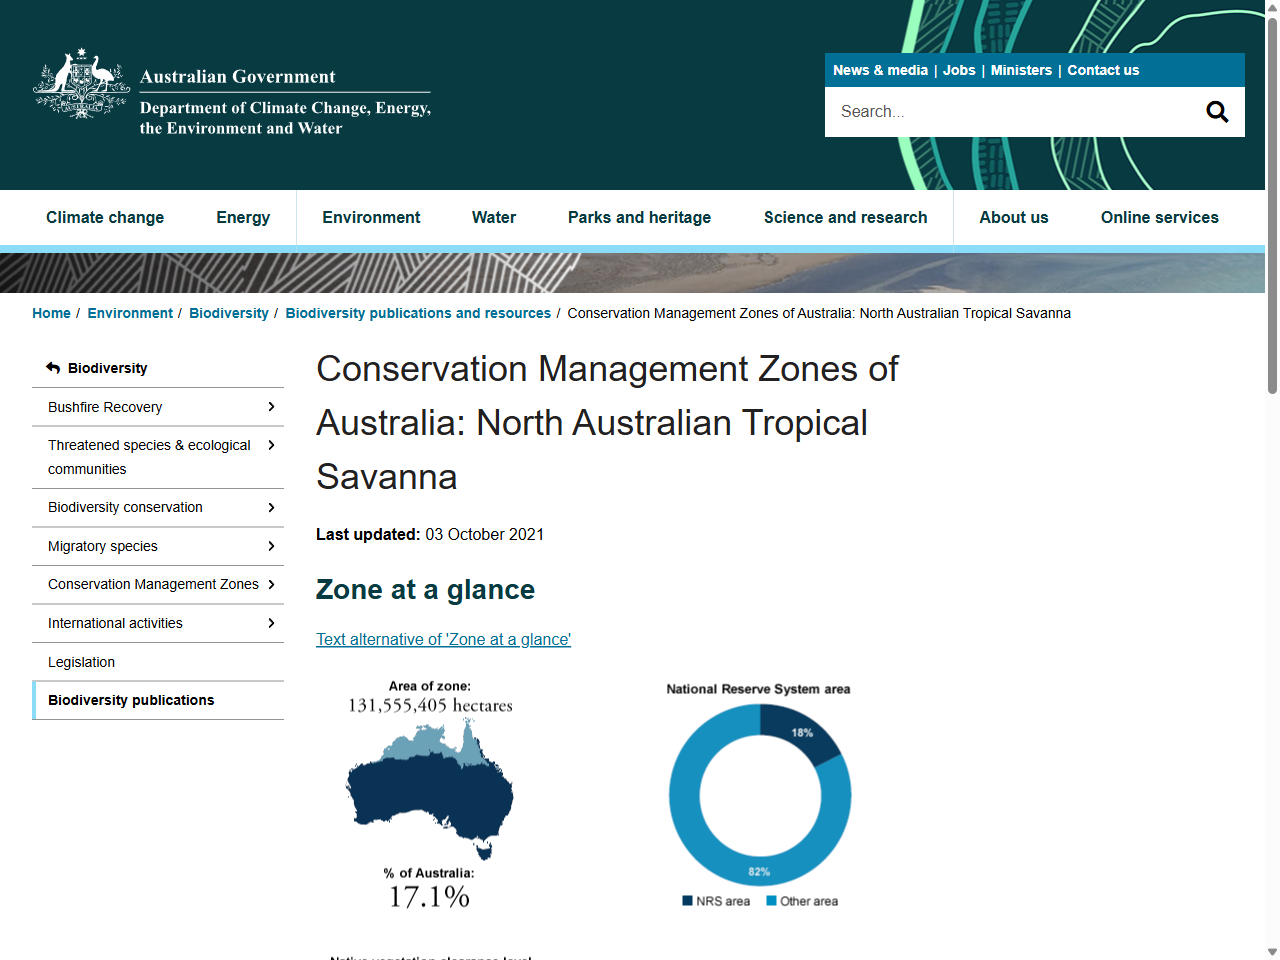Open the Contact us page

1103,70
